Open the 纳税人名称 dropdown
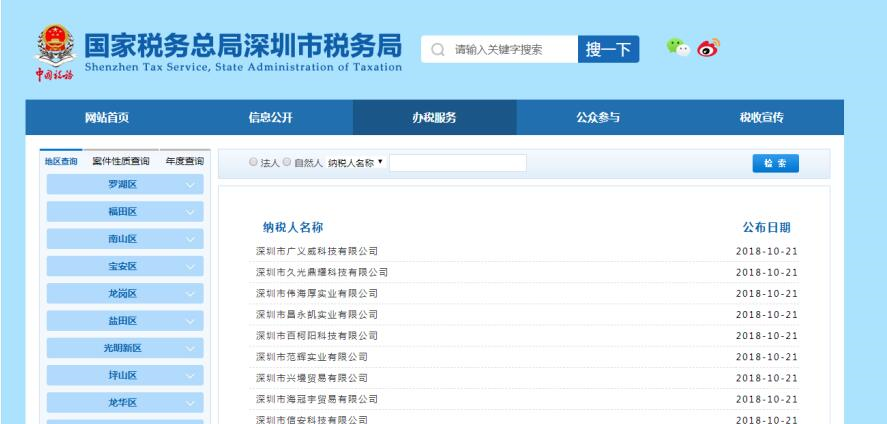Screen dimensions: 887x424 tap(356, 163)
